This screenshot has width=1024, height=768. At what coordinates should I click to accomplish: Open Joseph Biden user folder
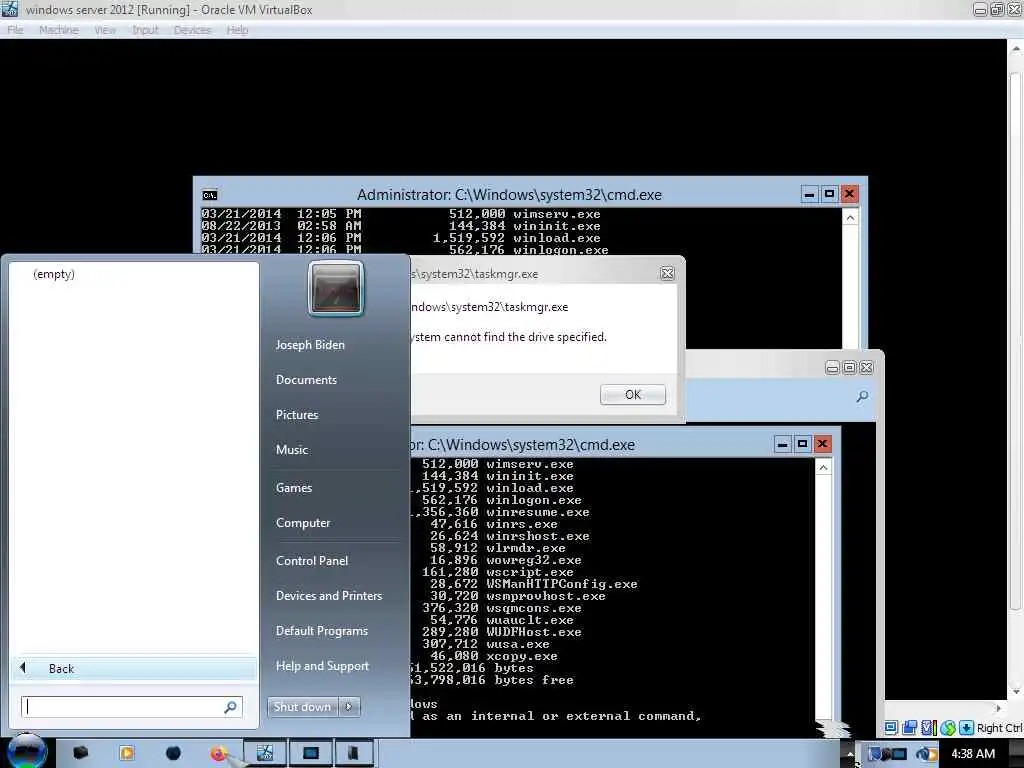pos(310,345)
